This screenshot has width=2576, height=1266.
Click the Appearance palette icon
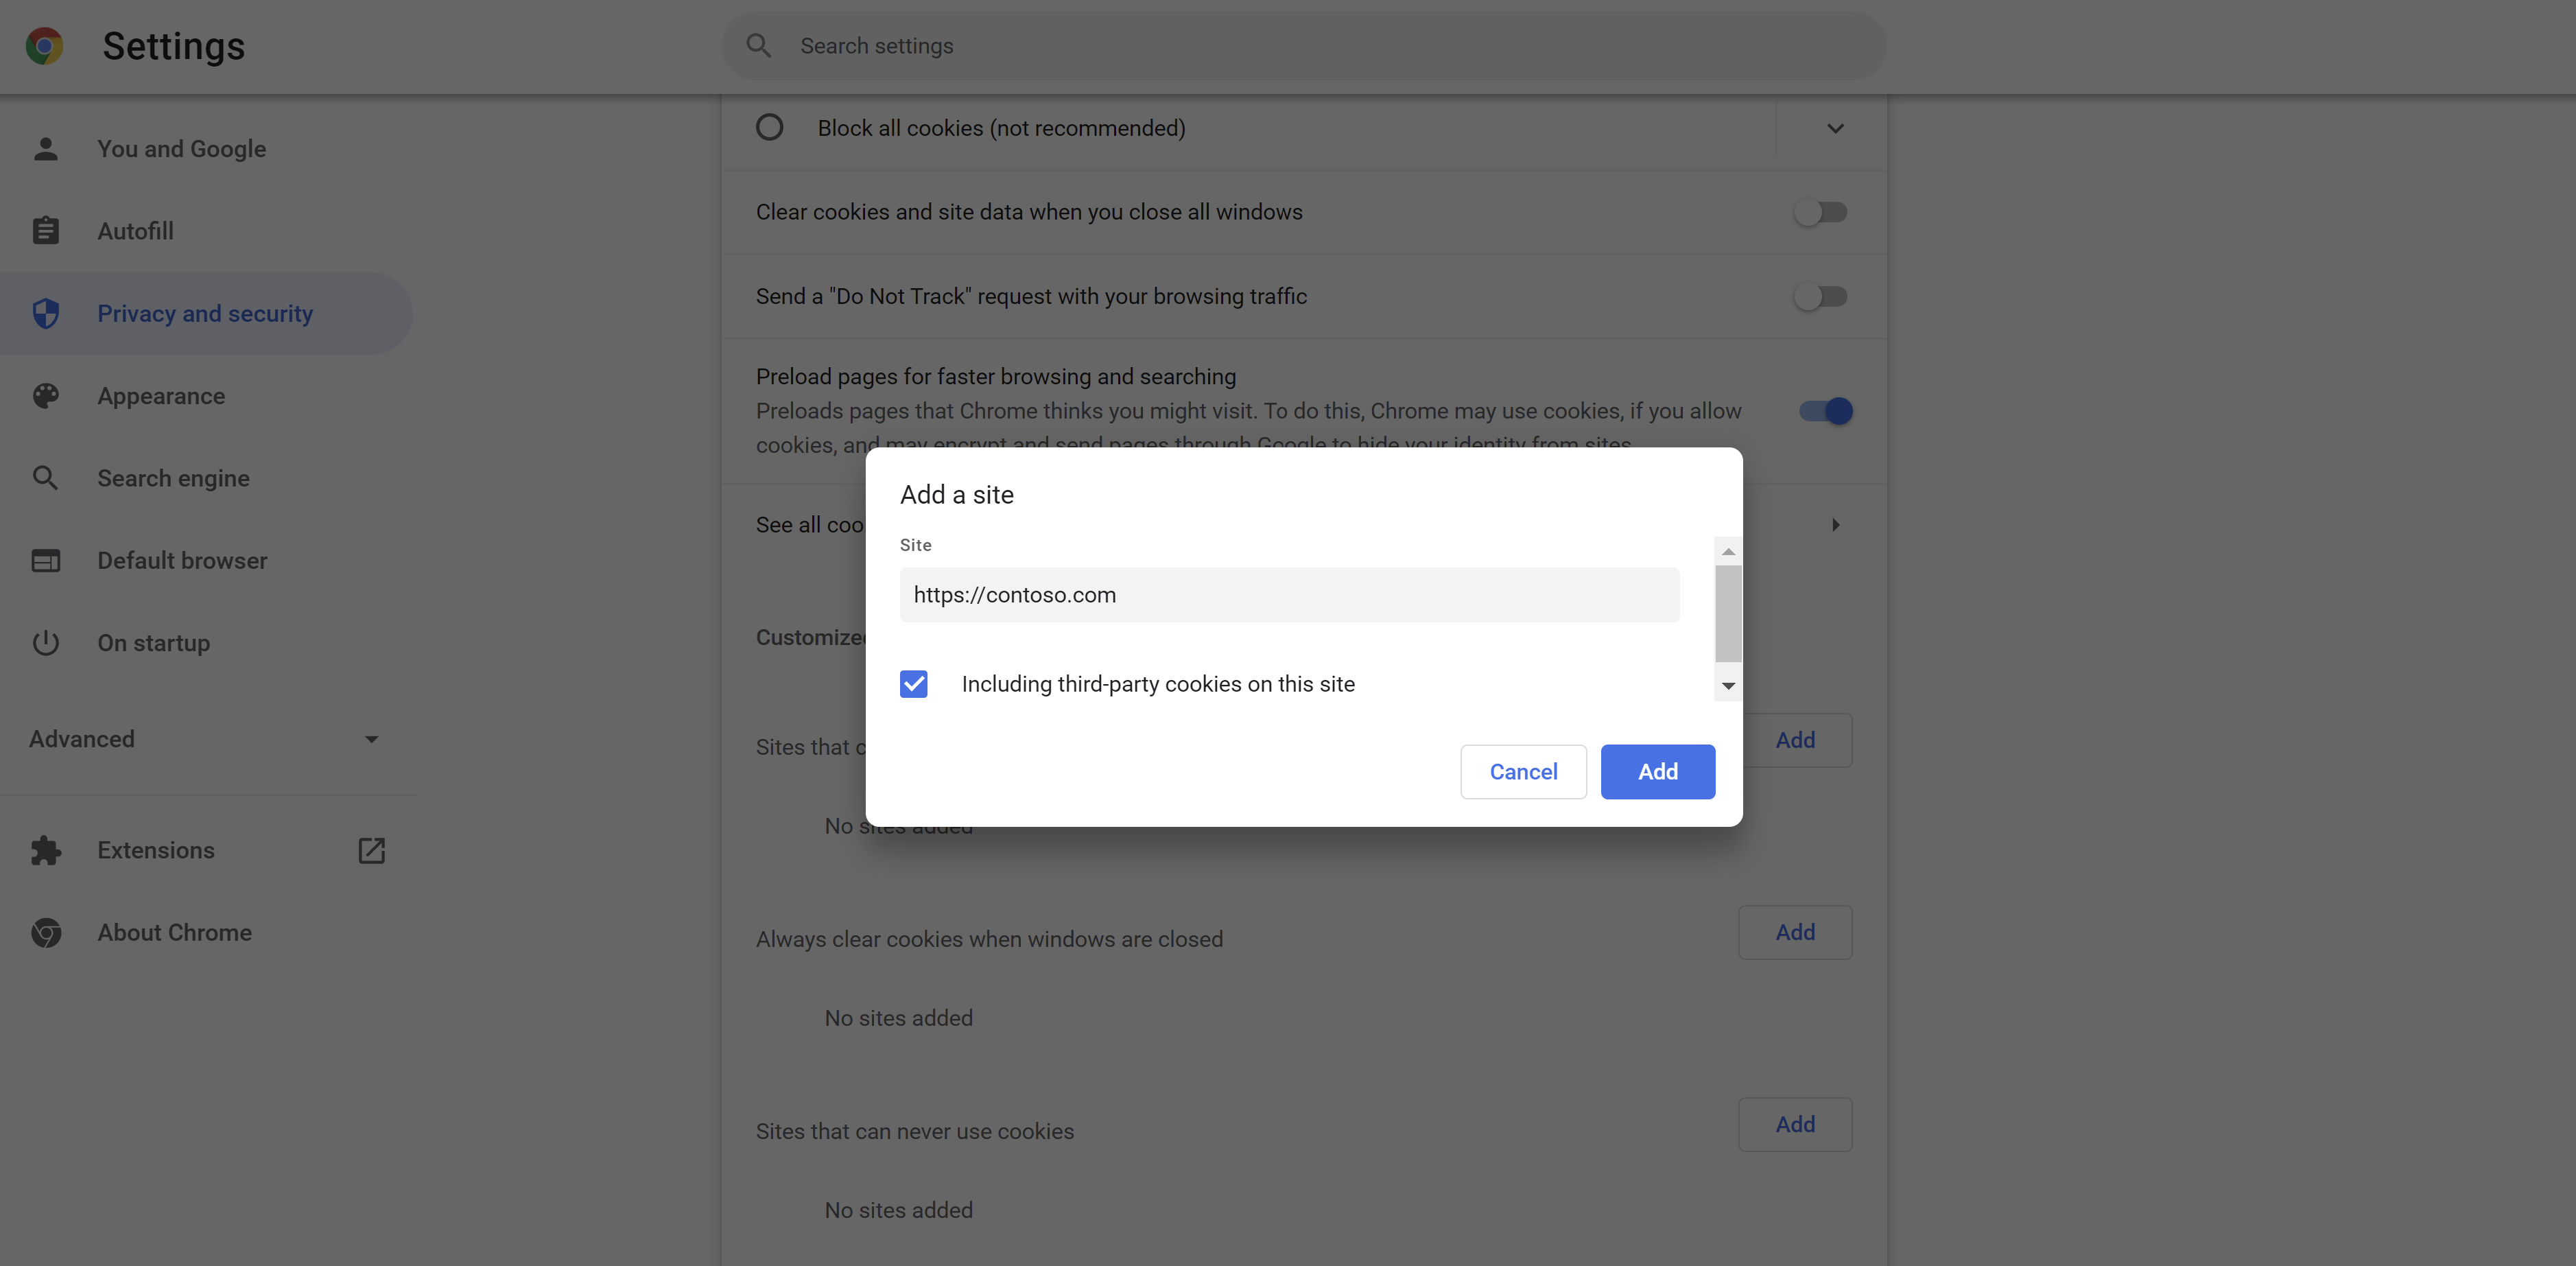[x=45, y=396]
